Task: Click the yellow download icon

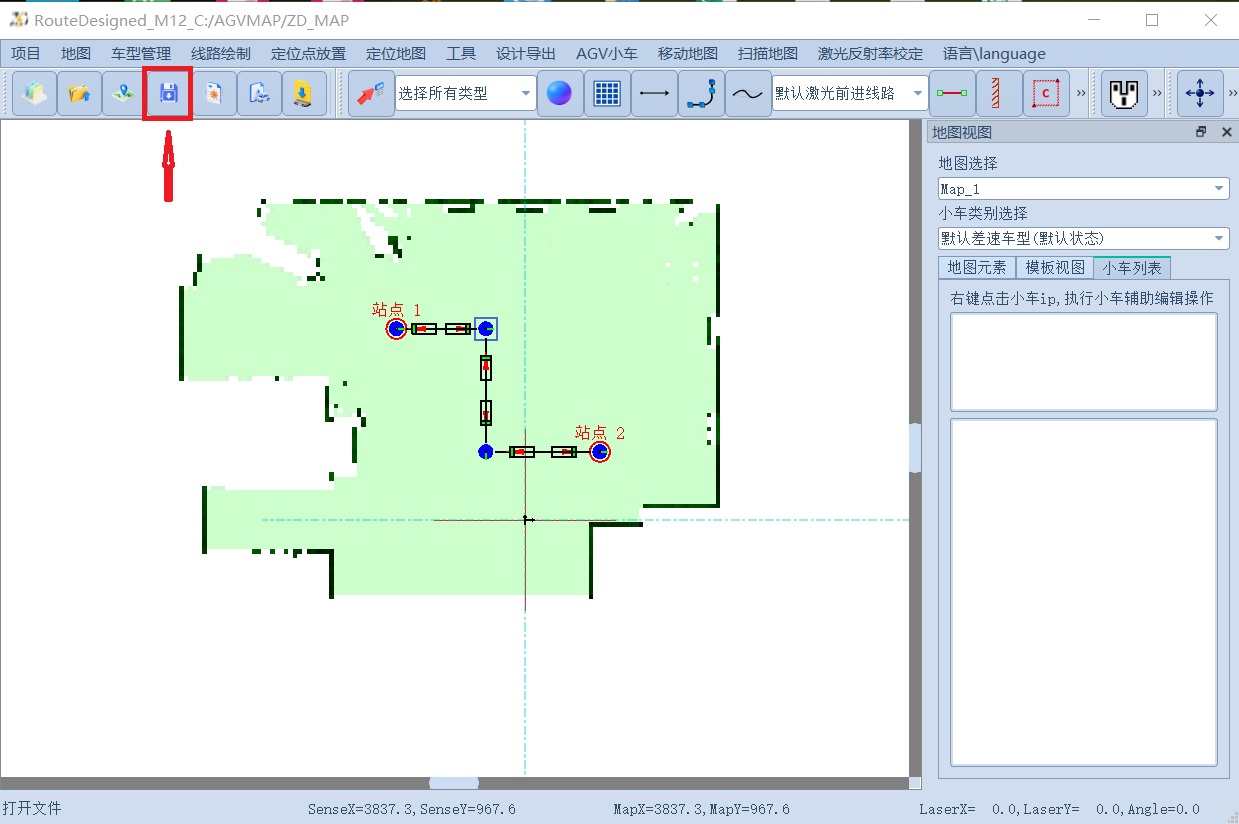Action: pyautogui.click(x=304, y=94)
